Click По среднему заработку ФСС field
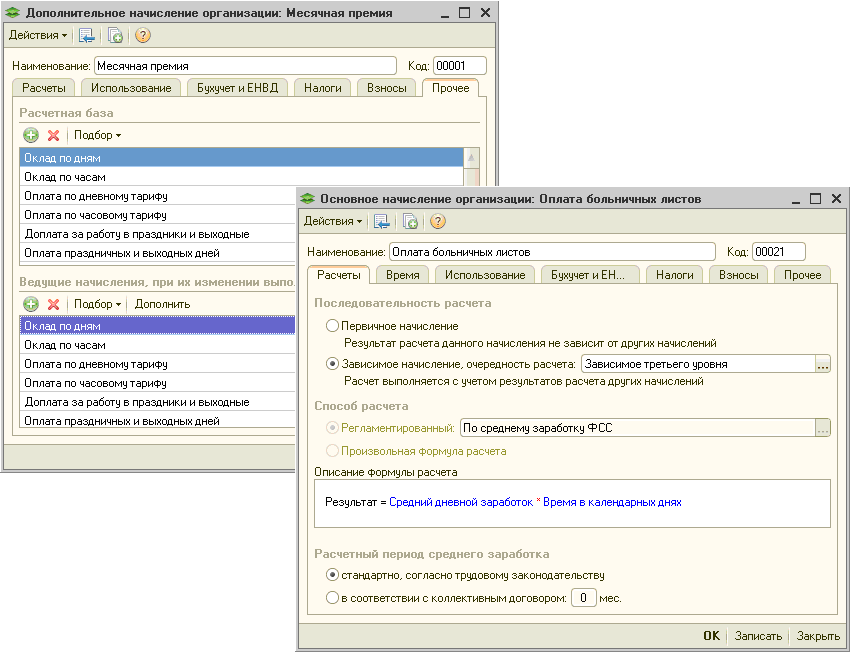This screenshot has height=652, width=850. [638, 428]
